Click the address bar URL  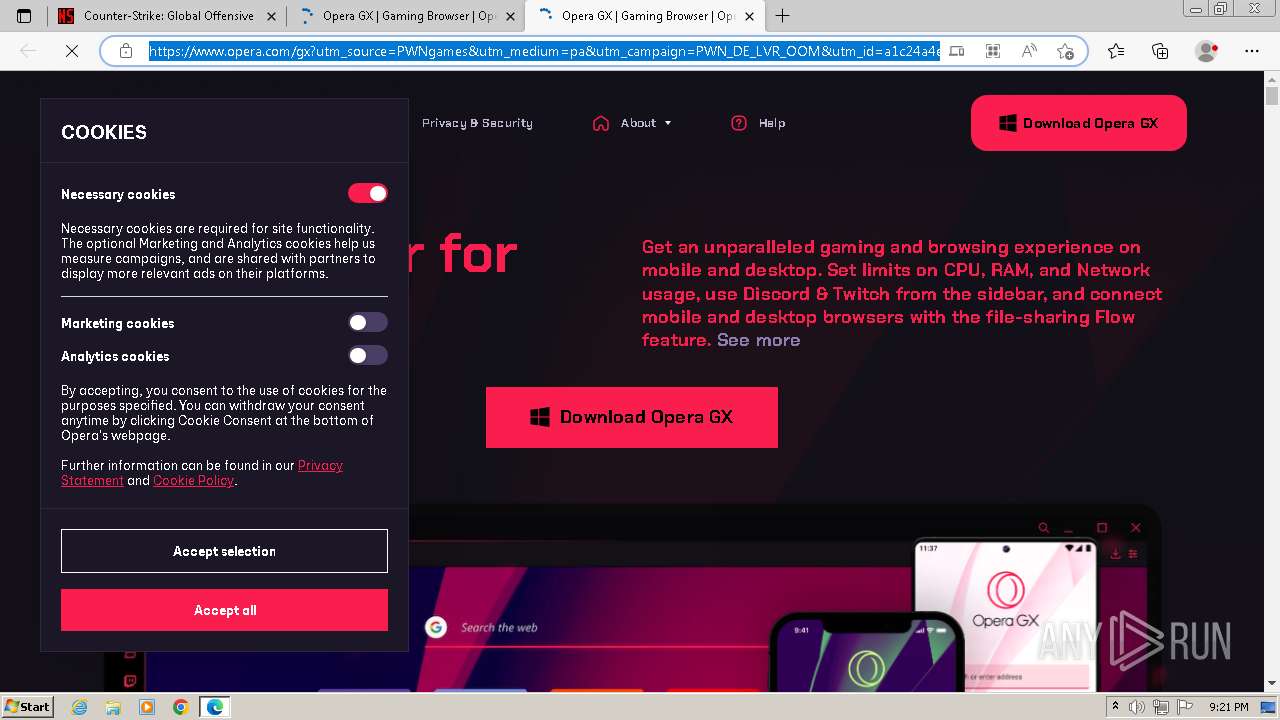tap(544, 51)
